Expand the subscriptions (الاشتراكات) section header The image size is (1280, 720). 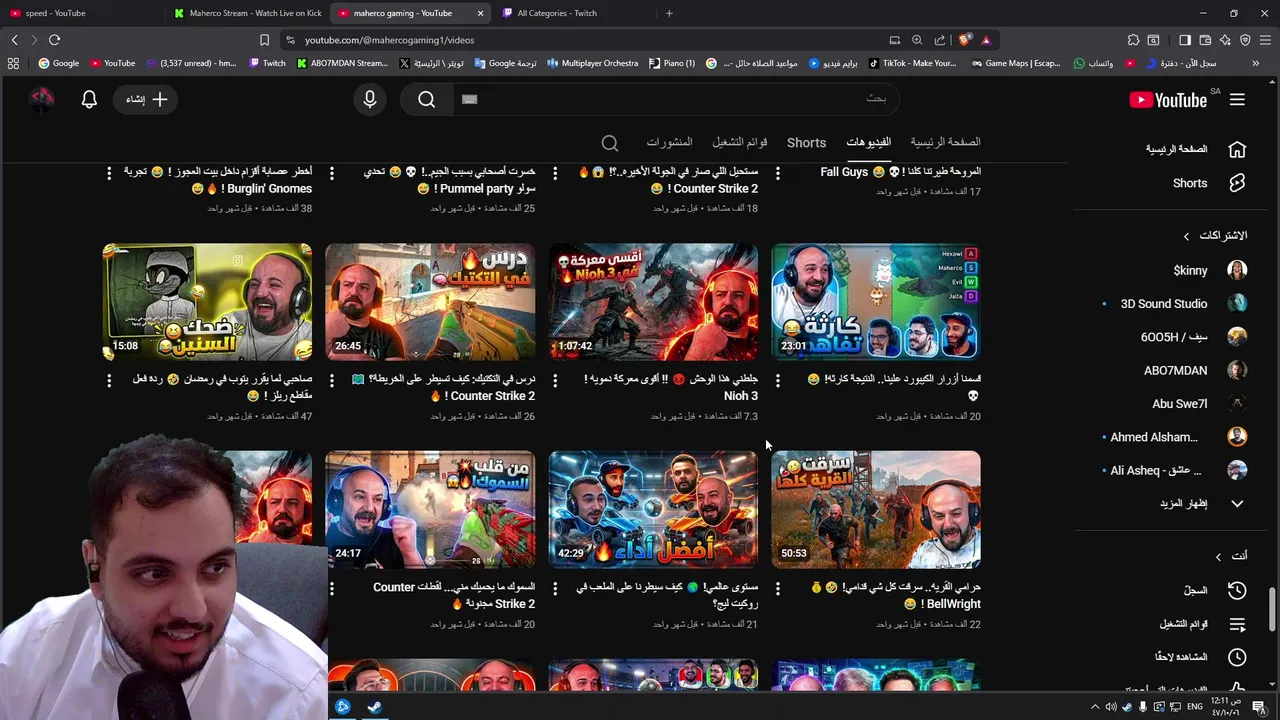pos(1216,236)
